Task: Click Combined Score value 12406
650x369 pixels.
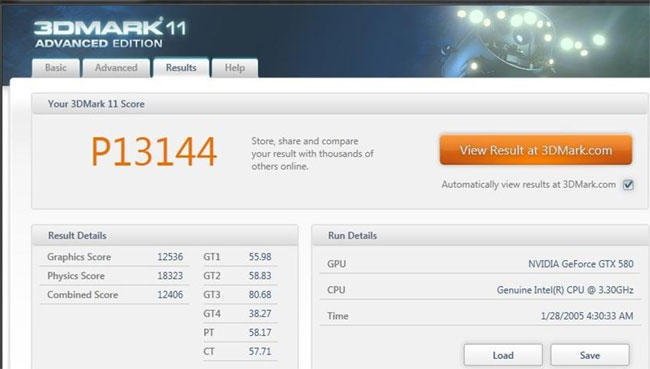Action: pyautogui.click(x=170, y=295)
